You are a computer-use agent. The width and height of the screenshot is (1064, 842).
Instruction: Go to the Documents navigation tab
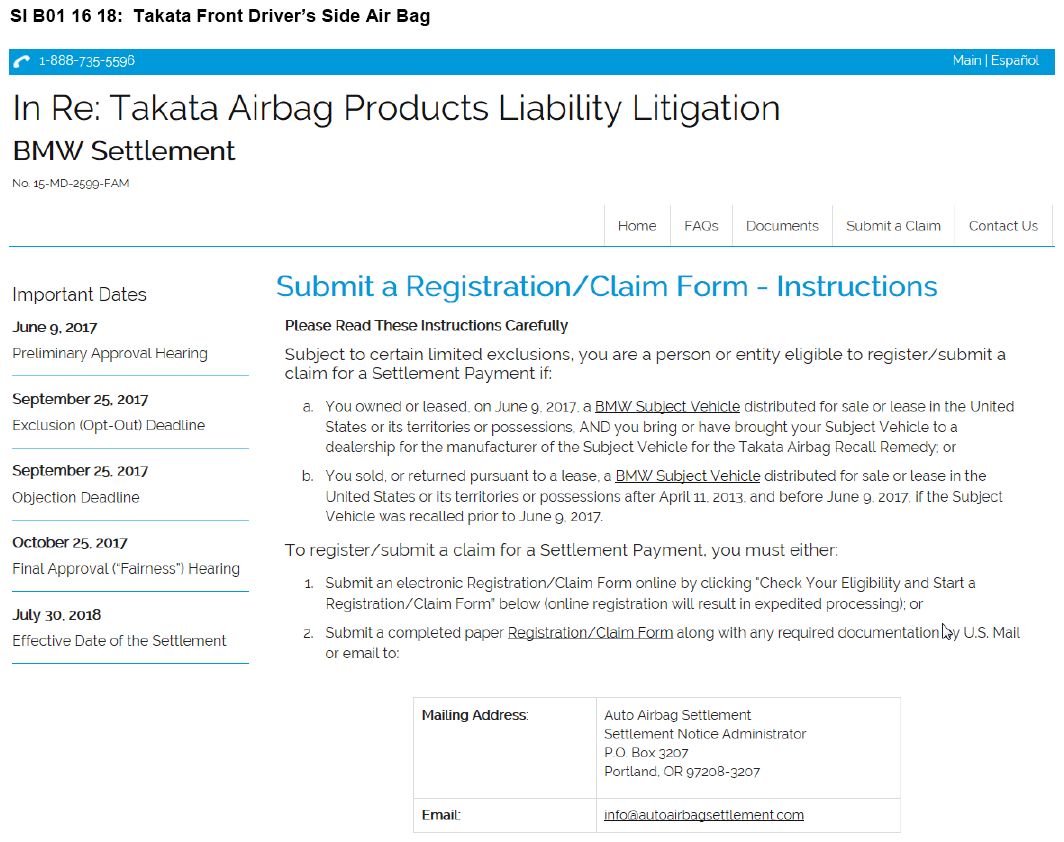tap(782, 226)
